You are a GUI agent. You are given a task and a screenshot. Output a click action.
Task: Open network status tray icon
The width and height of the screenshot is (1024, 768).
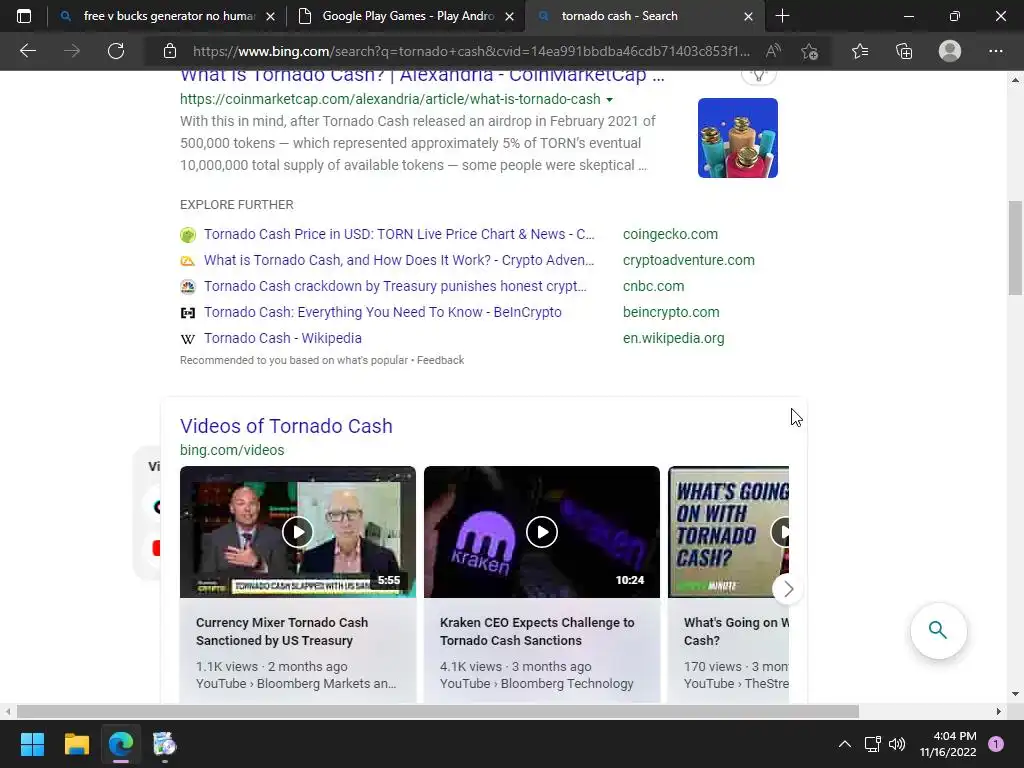tap(872, 744)
